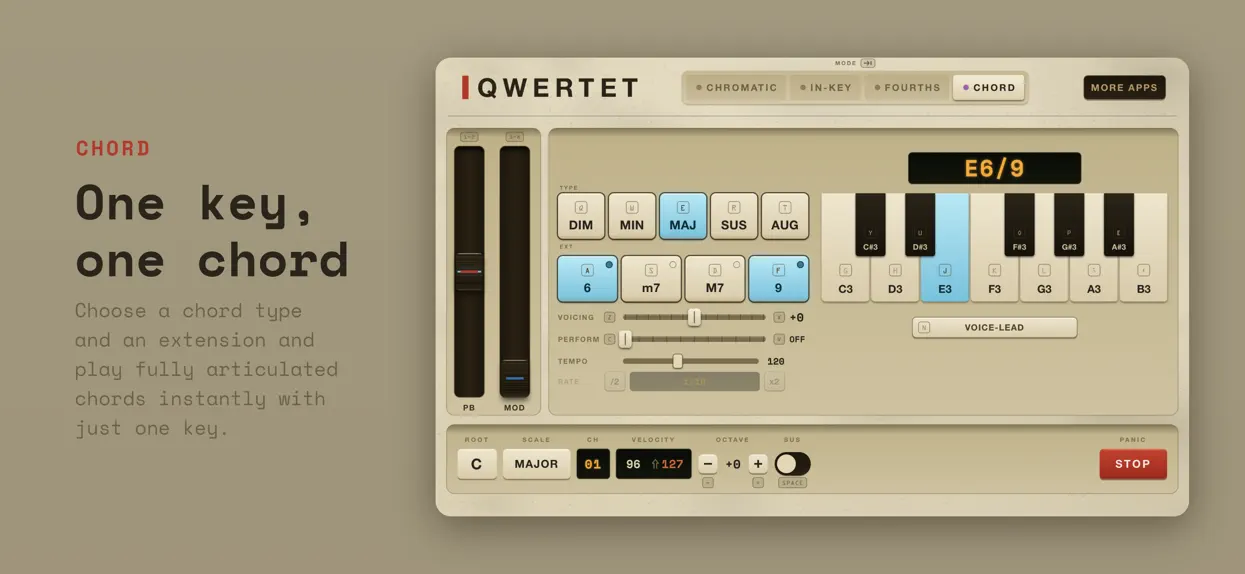Image resolution: width=1245 pixels, height=574 pixels.
Task: Play the C3 white key
Action: click(846, 281)
